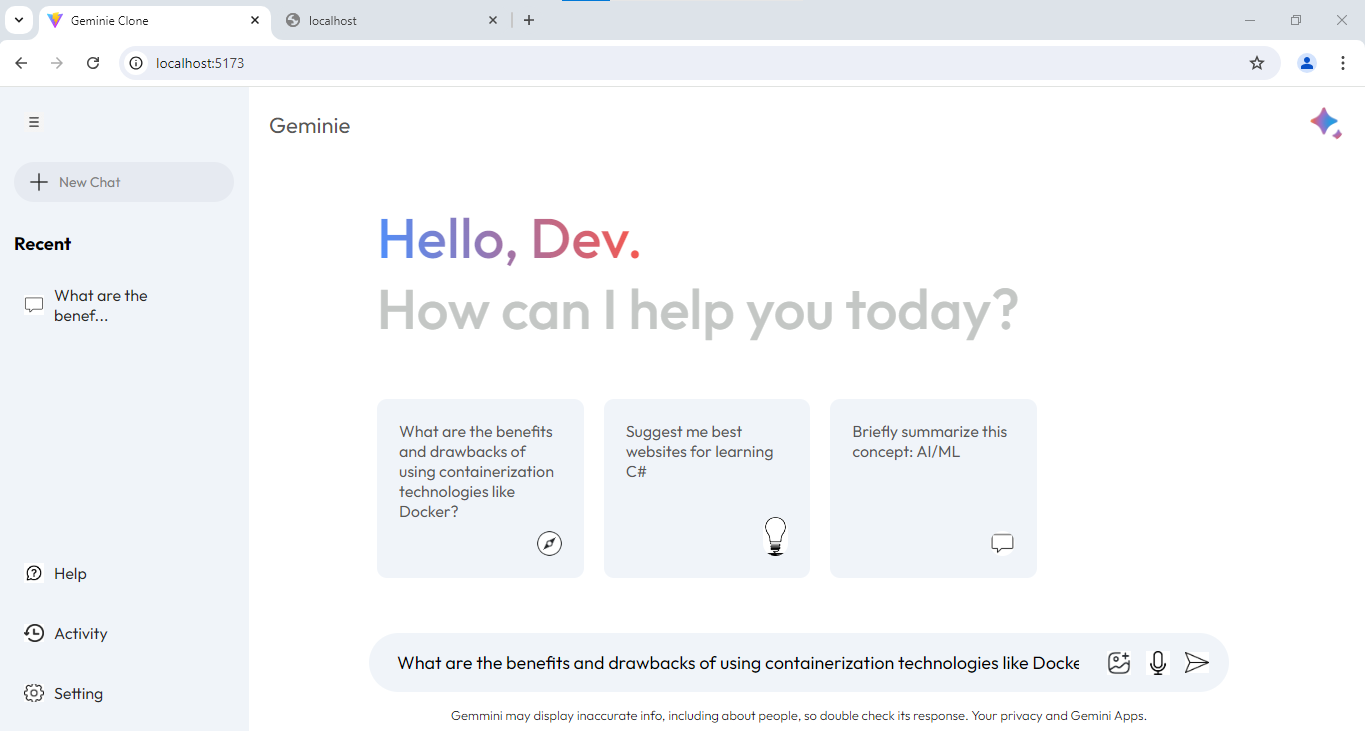The height and width of the screenshot is (731, 1365).
Task: Open the recent chat 'What are the benef...'
Action: [100, 305]
